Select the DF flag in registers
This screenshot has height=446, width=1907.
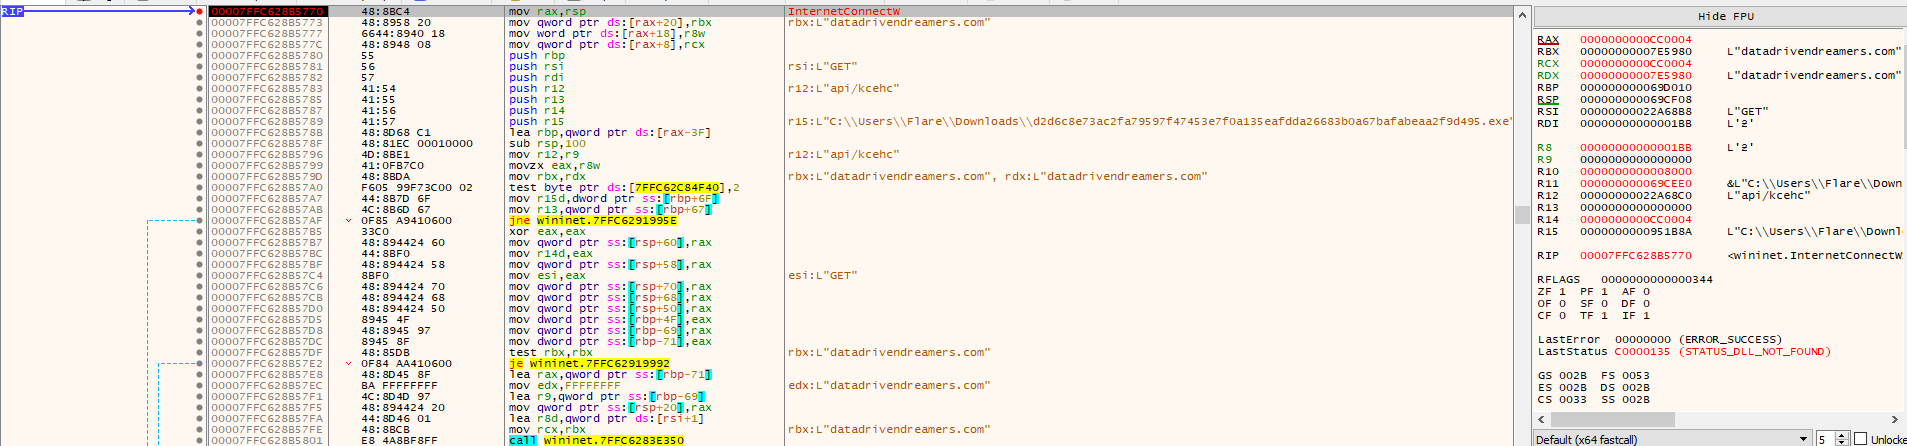(x=1636, y=304)
